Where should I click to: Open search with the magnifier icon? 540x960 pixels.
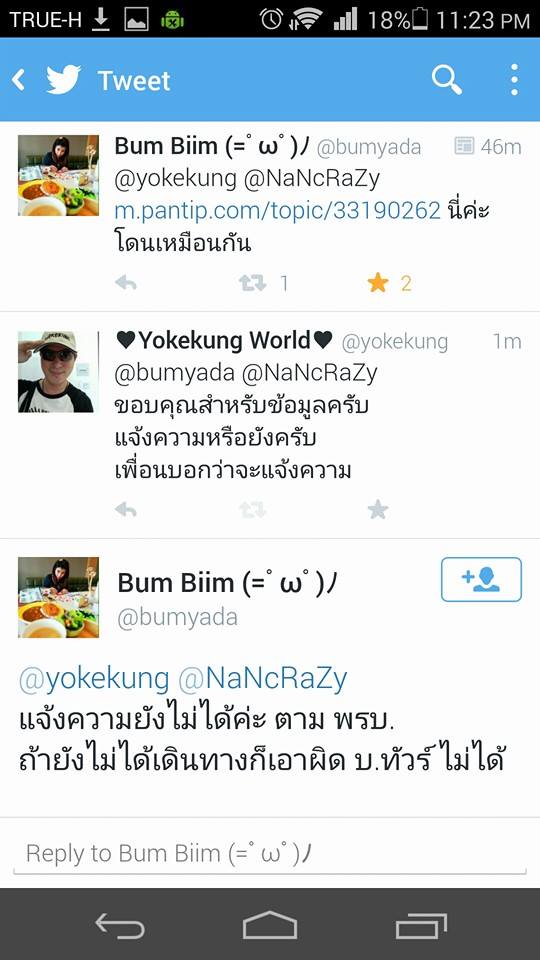pyautogui.click(x=446, y=80)
